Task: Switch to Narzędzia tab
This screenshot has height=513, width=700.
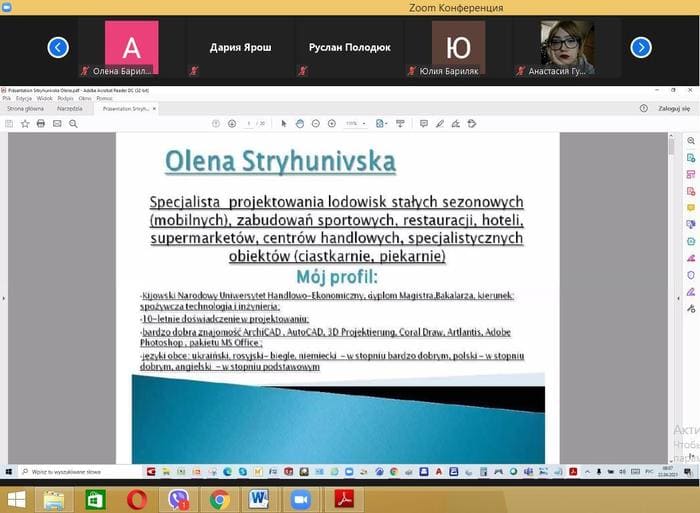Action: [70, 108]
